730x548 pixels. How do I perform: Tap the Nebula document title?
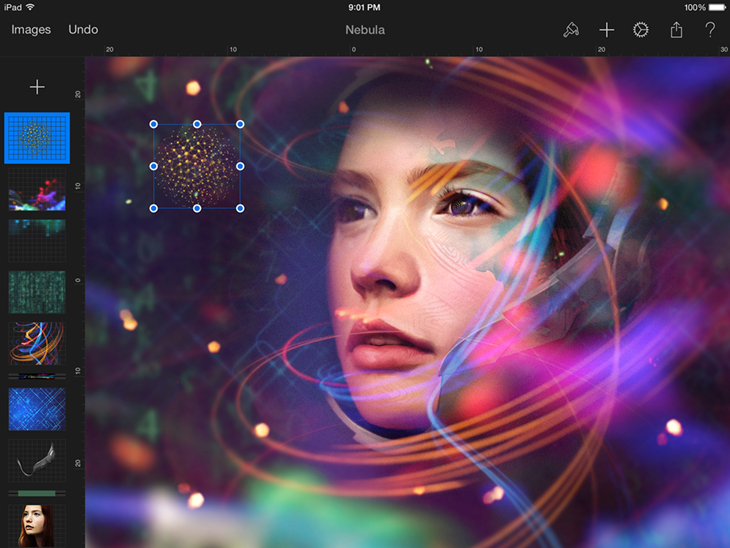pos(365,30)
